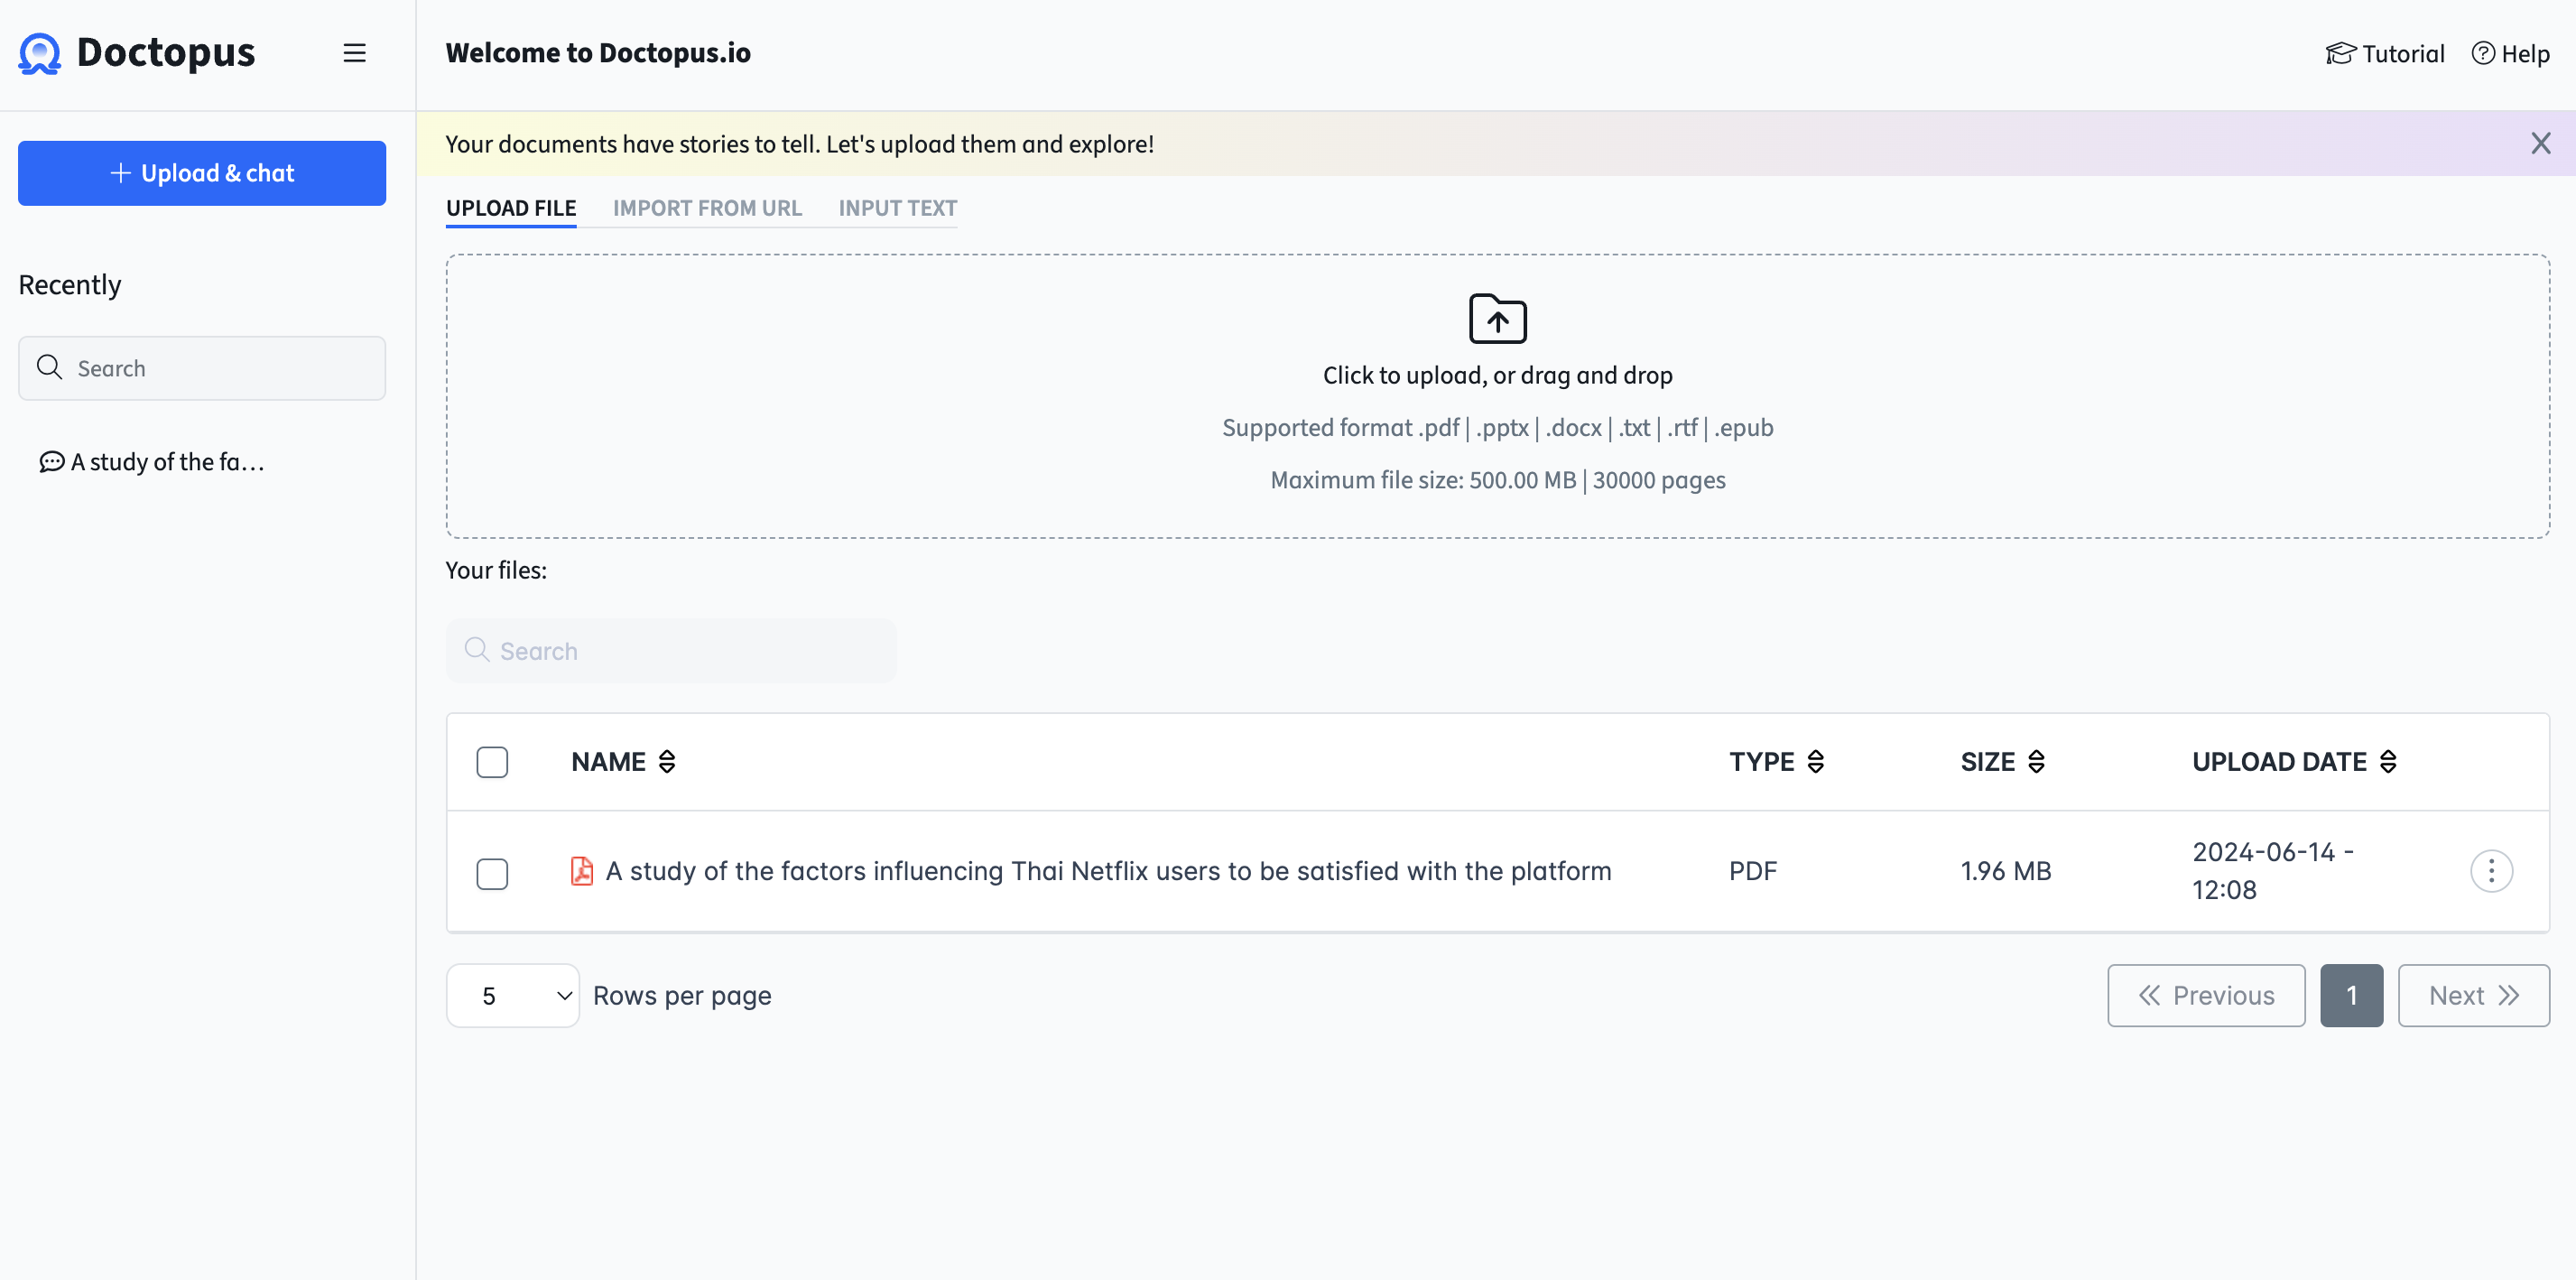
Task: Click the files search field
Action: (671, 650)
